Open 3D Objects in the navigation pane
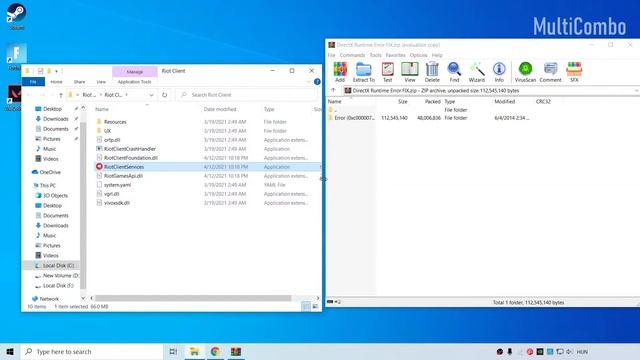 pyautogui.click(x=51, y=196)
